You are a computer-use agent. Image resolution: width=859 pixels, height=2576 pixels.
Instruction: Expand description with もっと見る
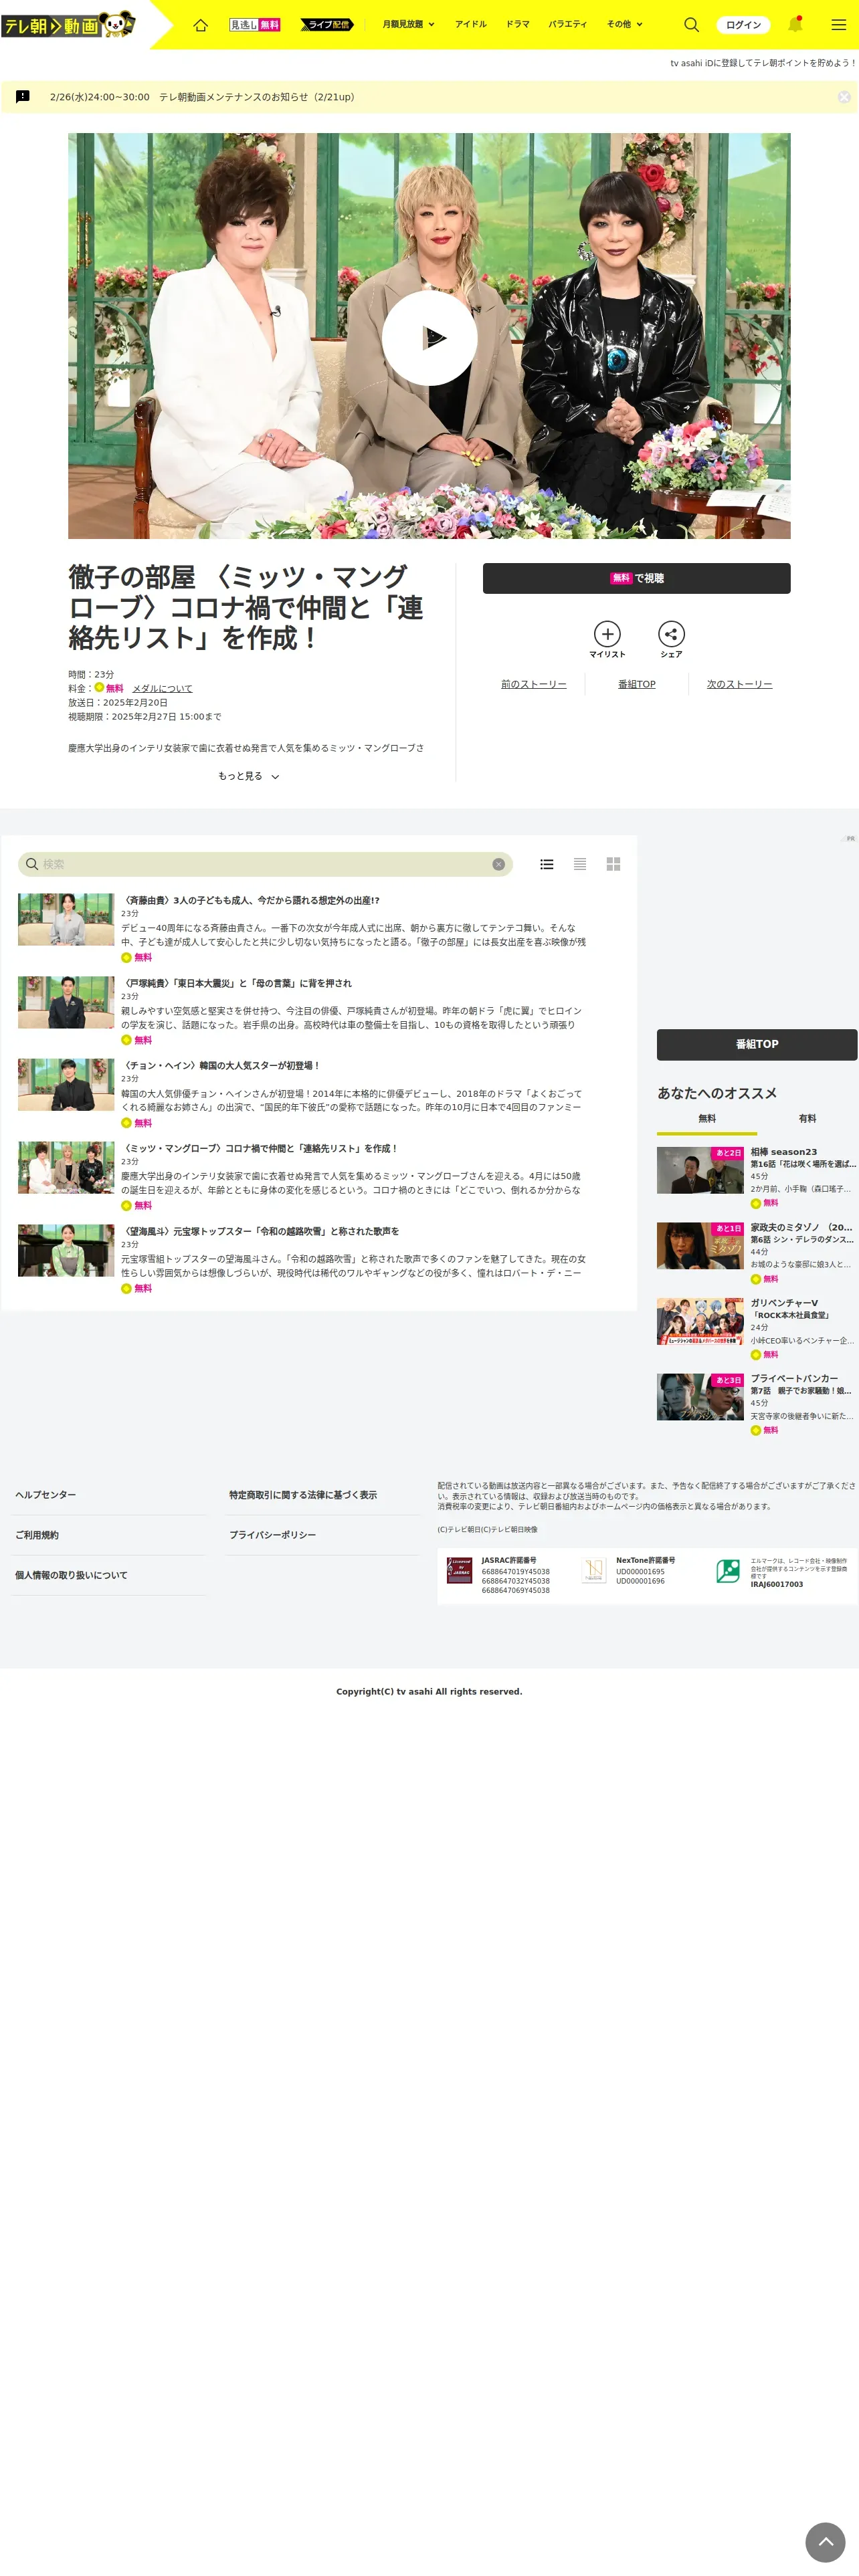(x=248, y=776)
